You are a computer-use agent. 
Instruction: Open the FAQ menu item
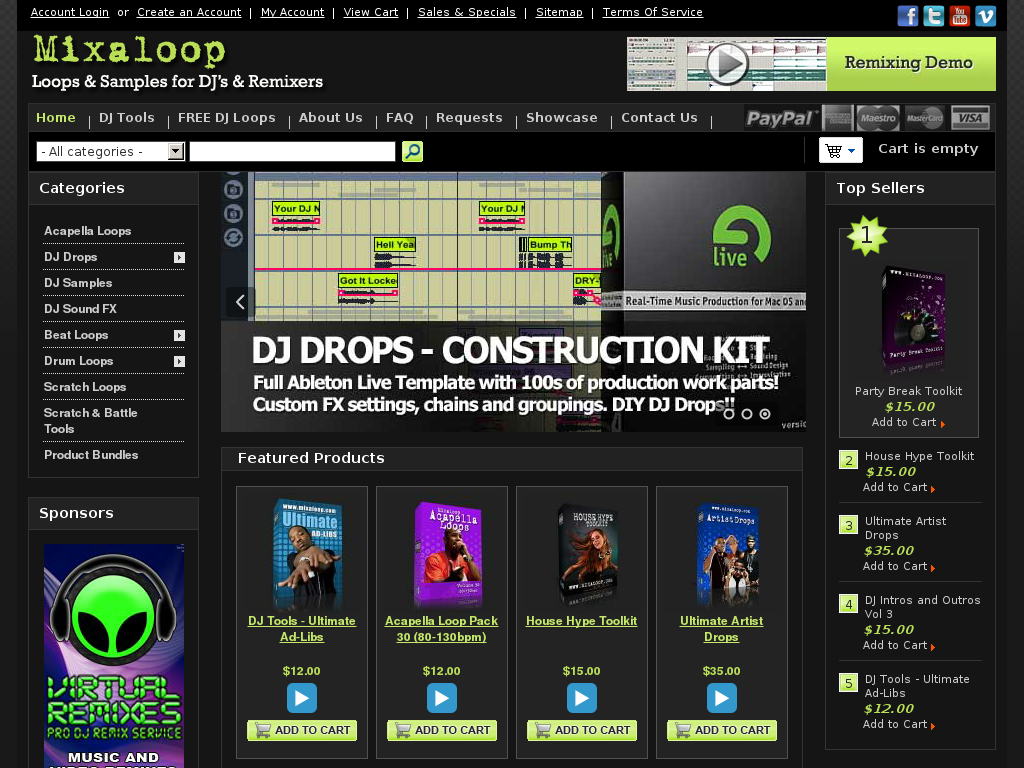pyautogui.click(x=400, y=118)
